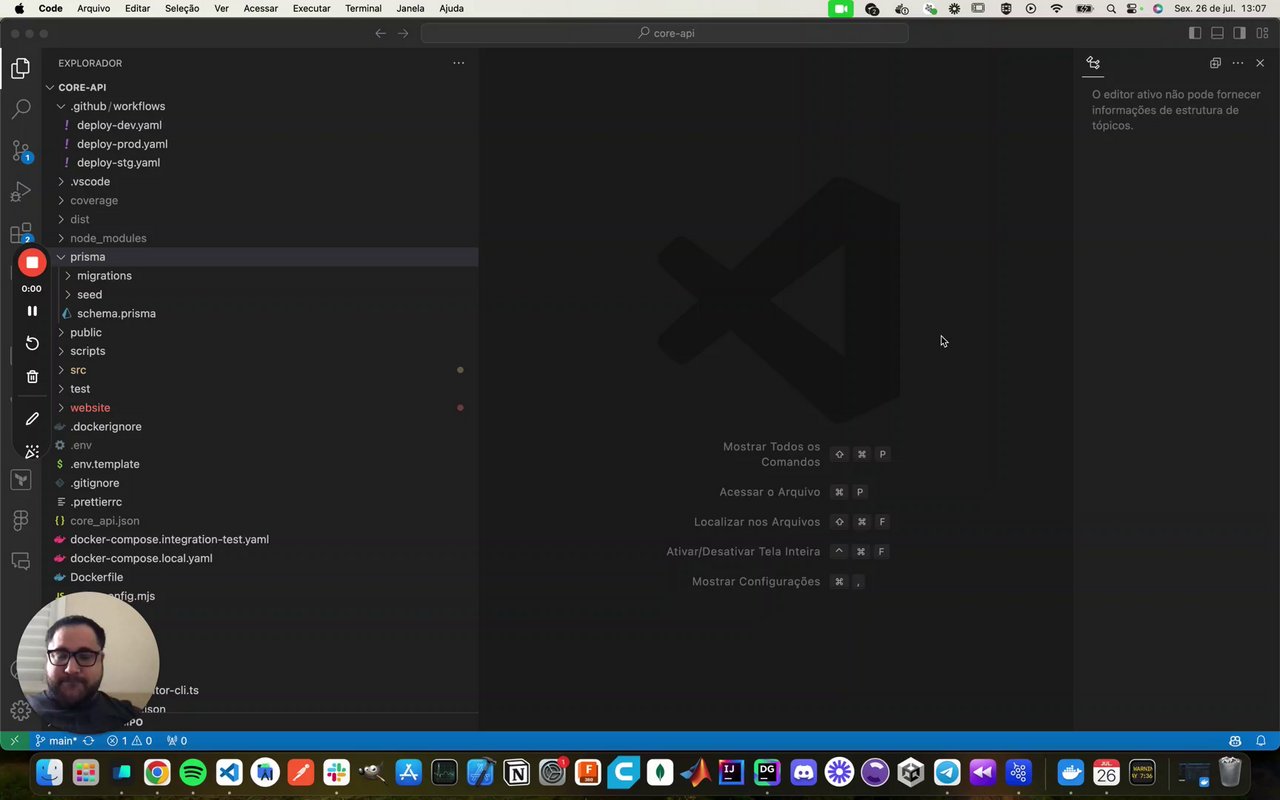Pause the screen recording
Image resolution: width=1280 pixels, height=800 pixels.
(32, 311)
